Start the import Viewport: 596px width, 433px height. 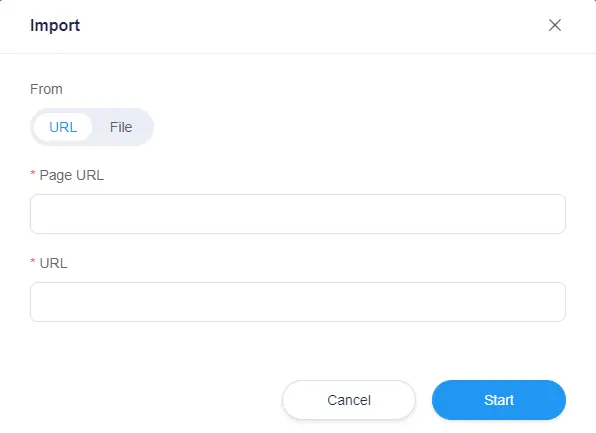point(499,400)
